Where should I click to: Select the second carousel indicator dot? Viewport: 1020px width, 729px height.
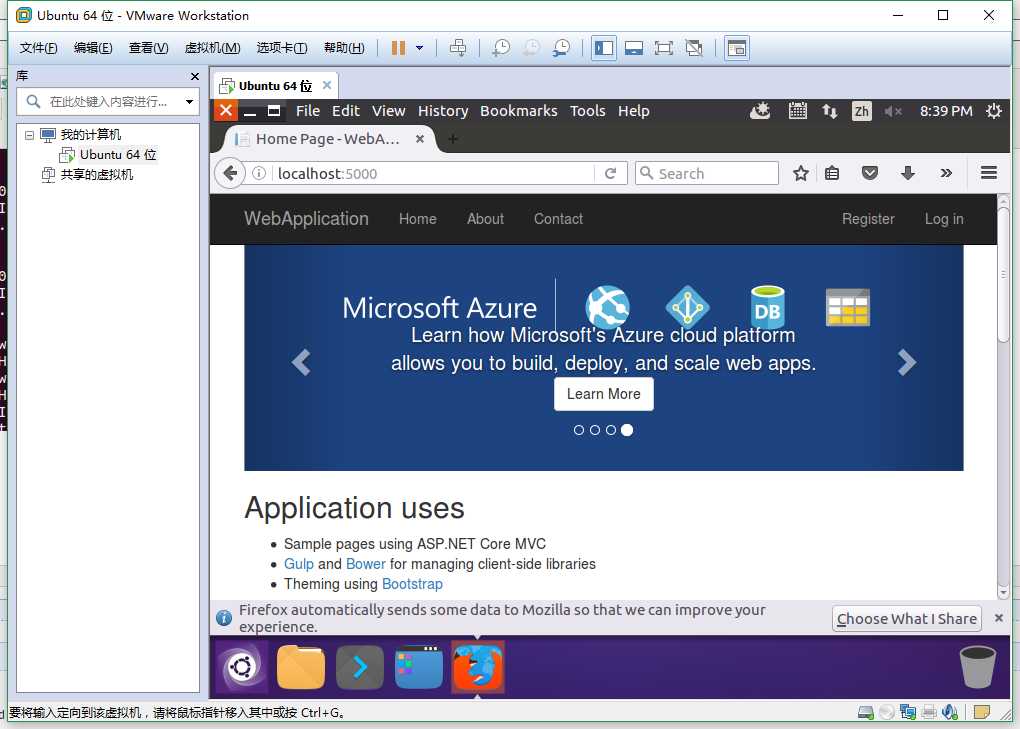pos(595,430)
